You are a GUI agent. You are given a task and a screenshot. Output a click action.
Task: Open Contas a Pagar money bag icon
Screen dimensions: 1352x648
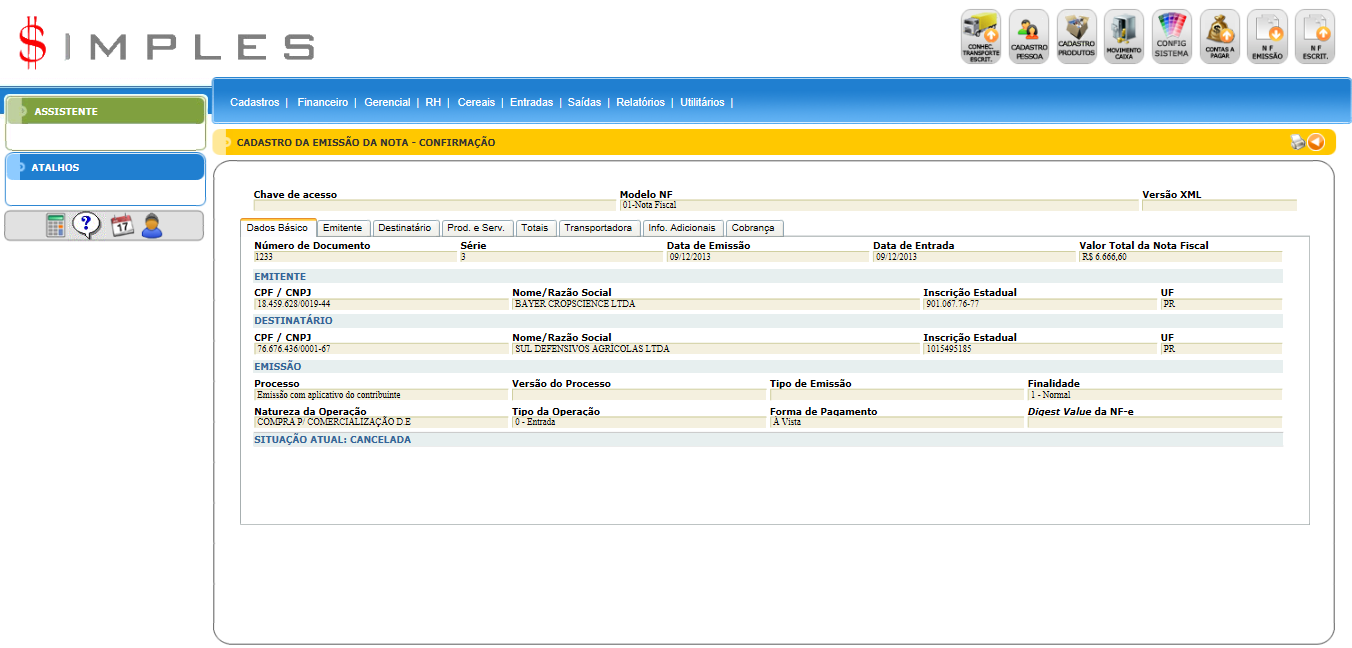(1219, 37)
